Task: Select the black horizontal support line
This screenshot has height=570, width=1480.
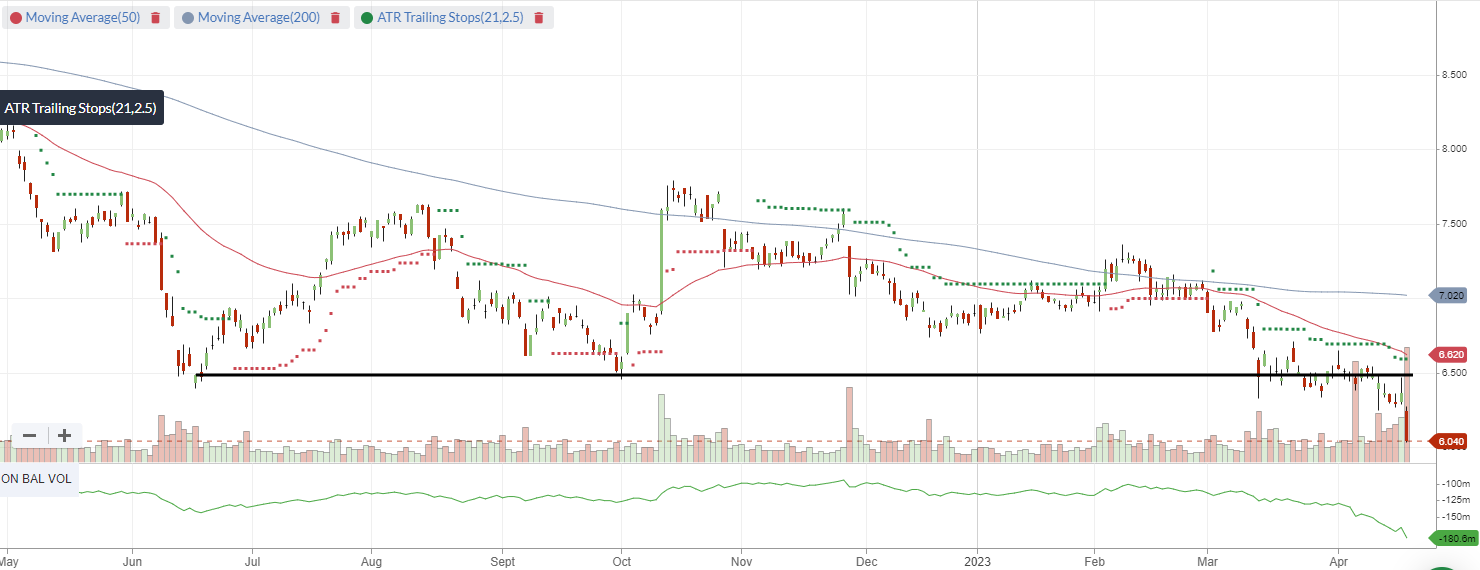Action: [805, 375]
